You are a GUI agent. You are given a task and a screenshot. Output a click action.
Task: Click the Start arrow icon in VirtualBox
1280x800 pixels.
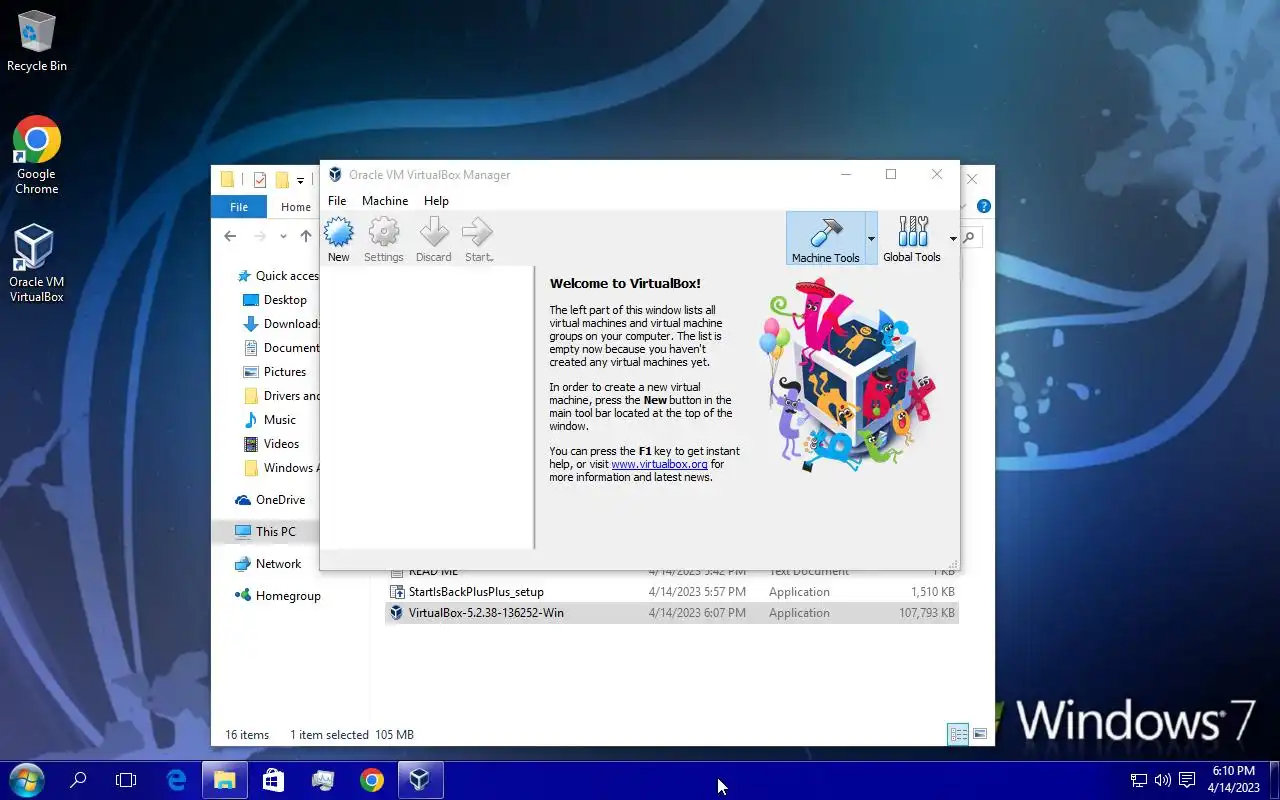coord(478,240)
